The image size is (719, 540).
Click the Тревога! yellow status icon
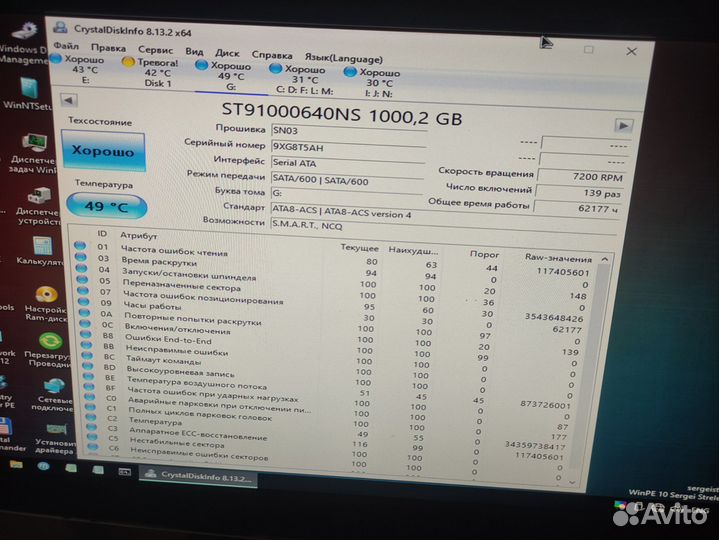(128, 62)
